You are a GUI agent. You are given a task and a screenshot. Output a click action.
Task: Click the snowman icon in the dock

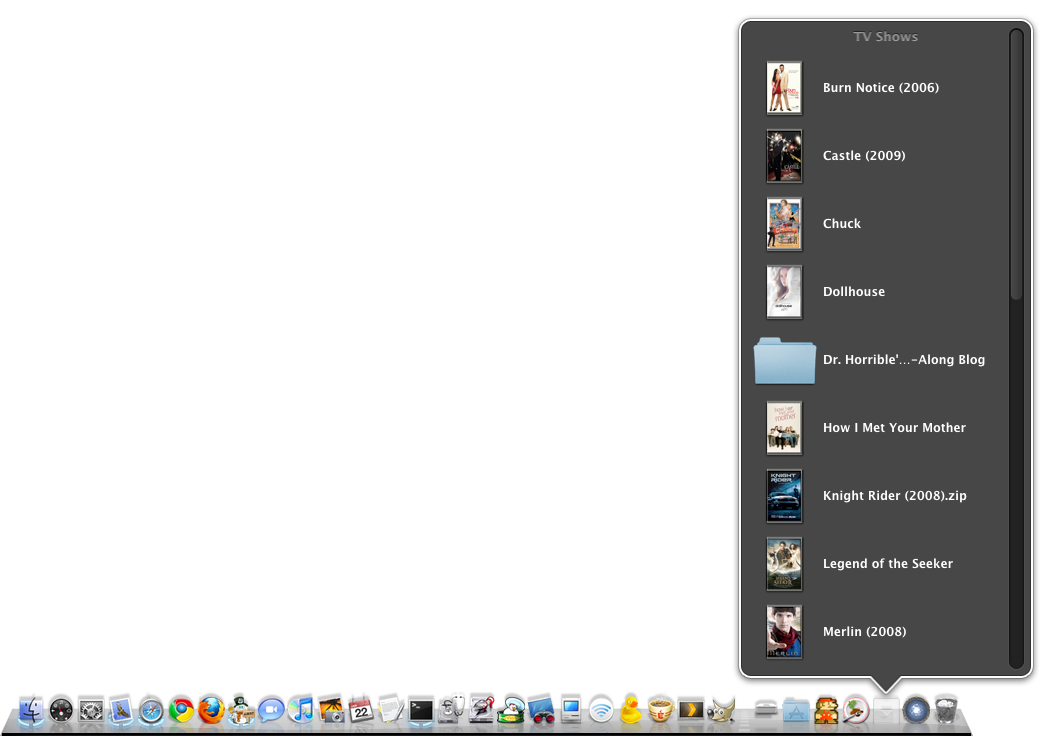tap(241, 710)
